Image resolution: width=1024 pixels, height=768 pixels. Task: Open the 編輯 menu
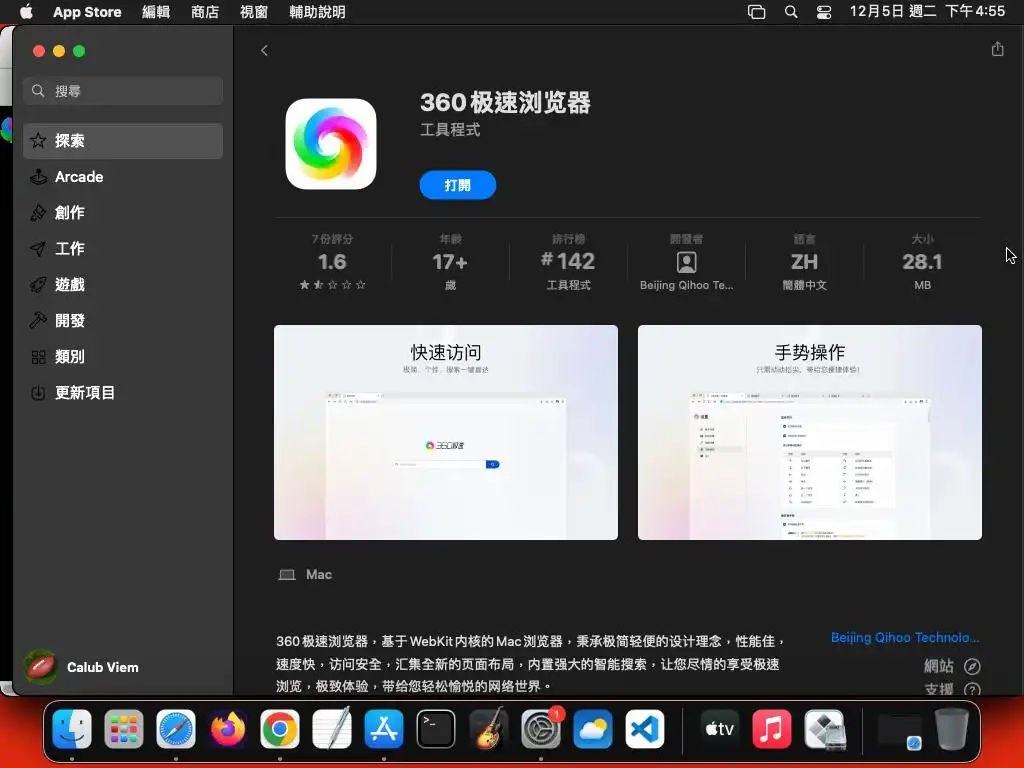pos(156,12)
